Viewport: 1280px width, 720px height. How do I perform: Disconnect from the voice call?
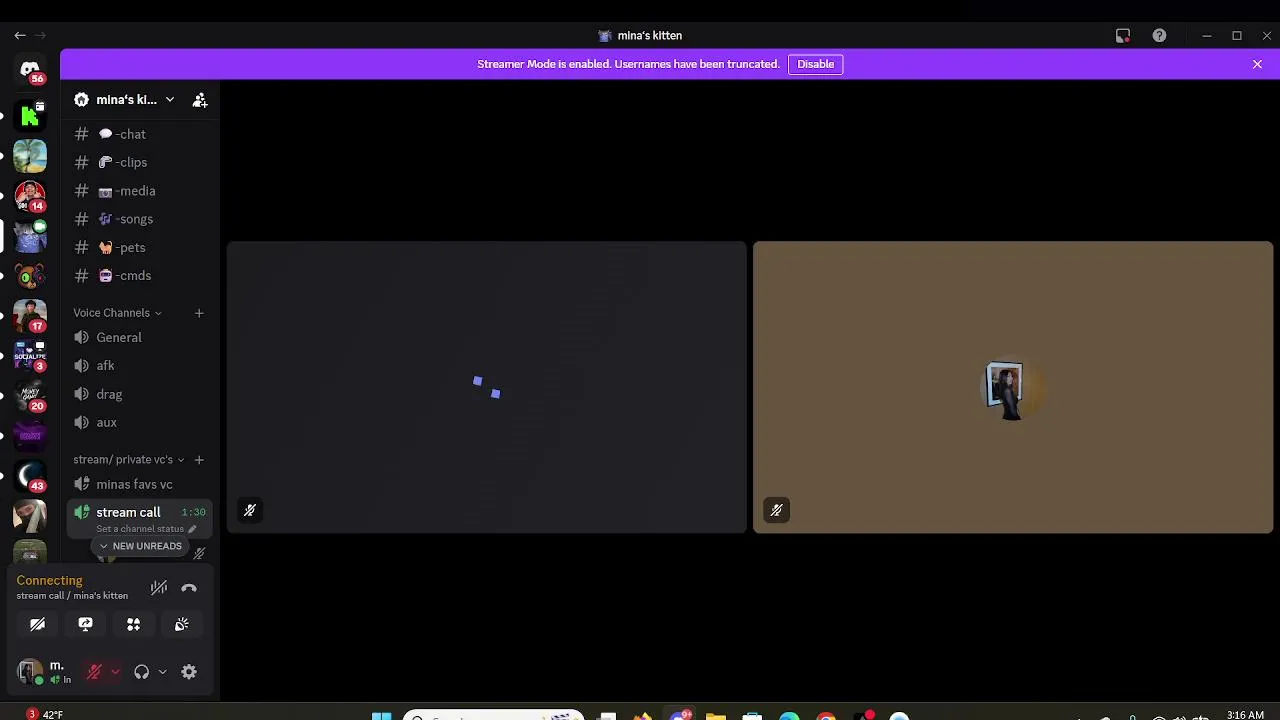click(189, 588)
